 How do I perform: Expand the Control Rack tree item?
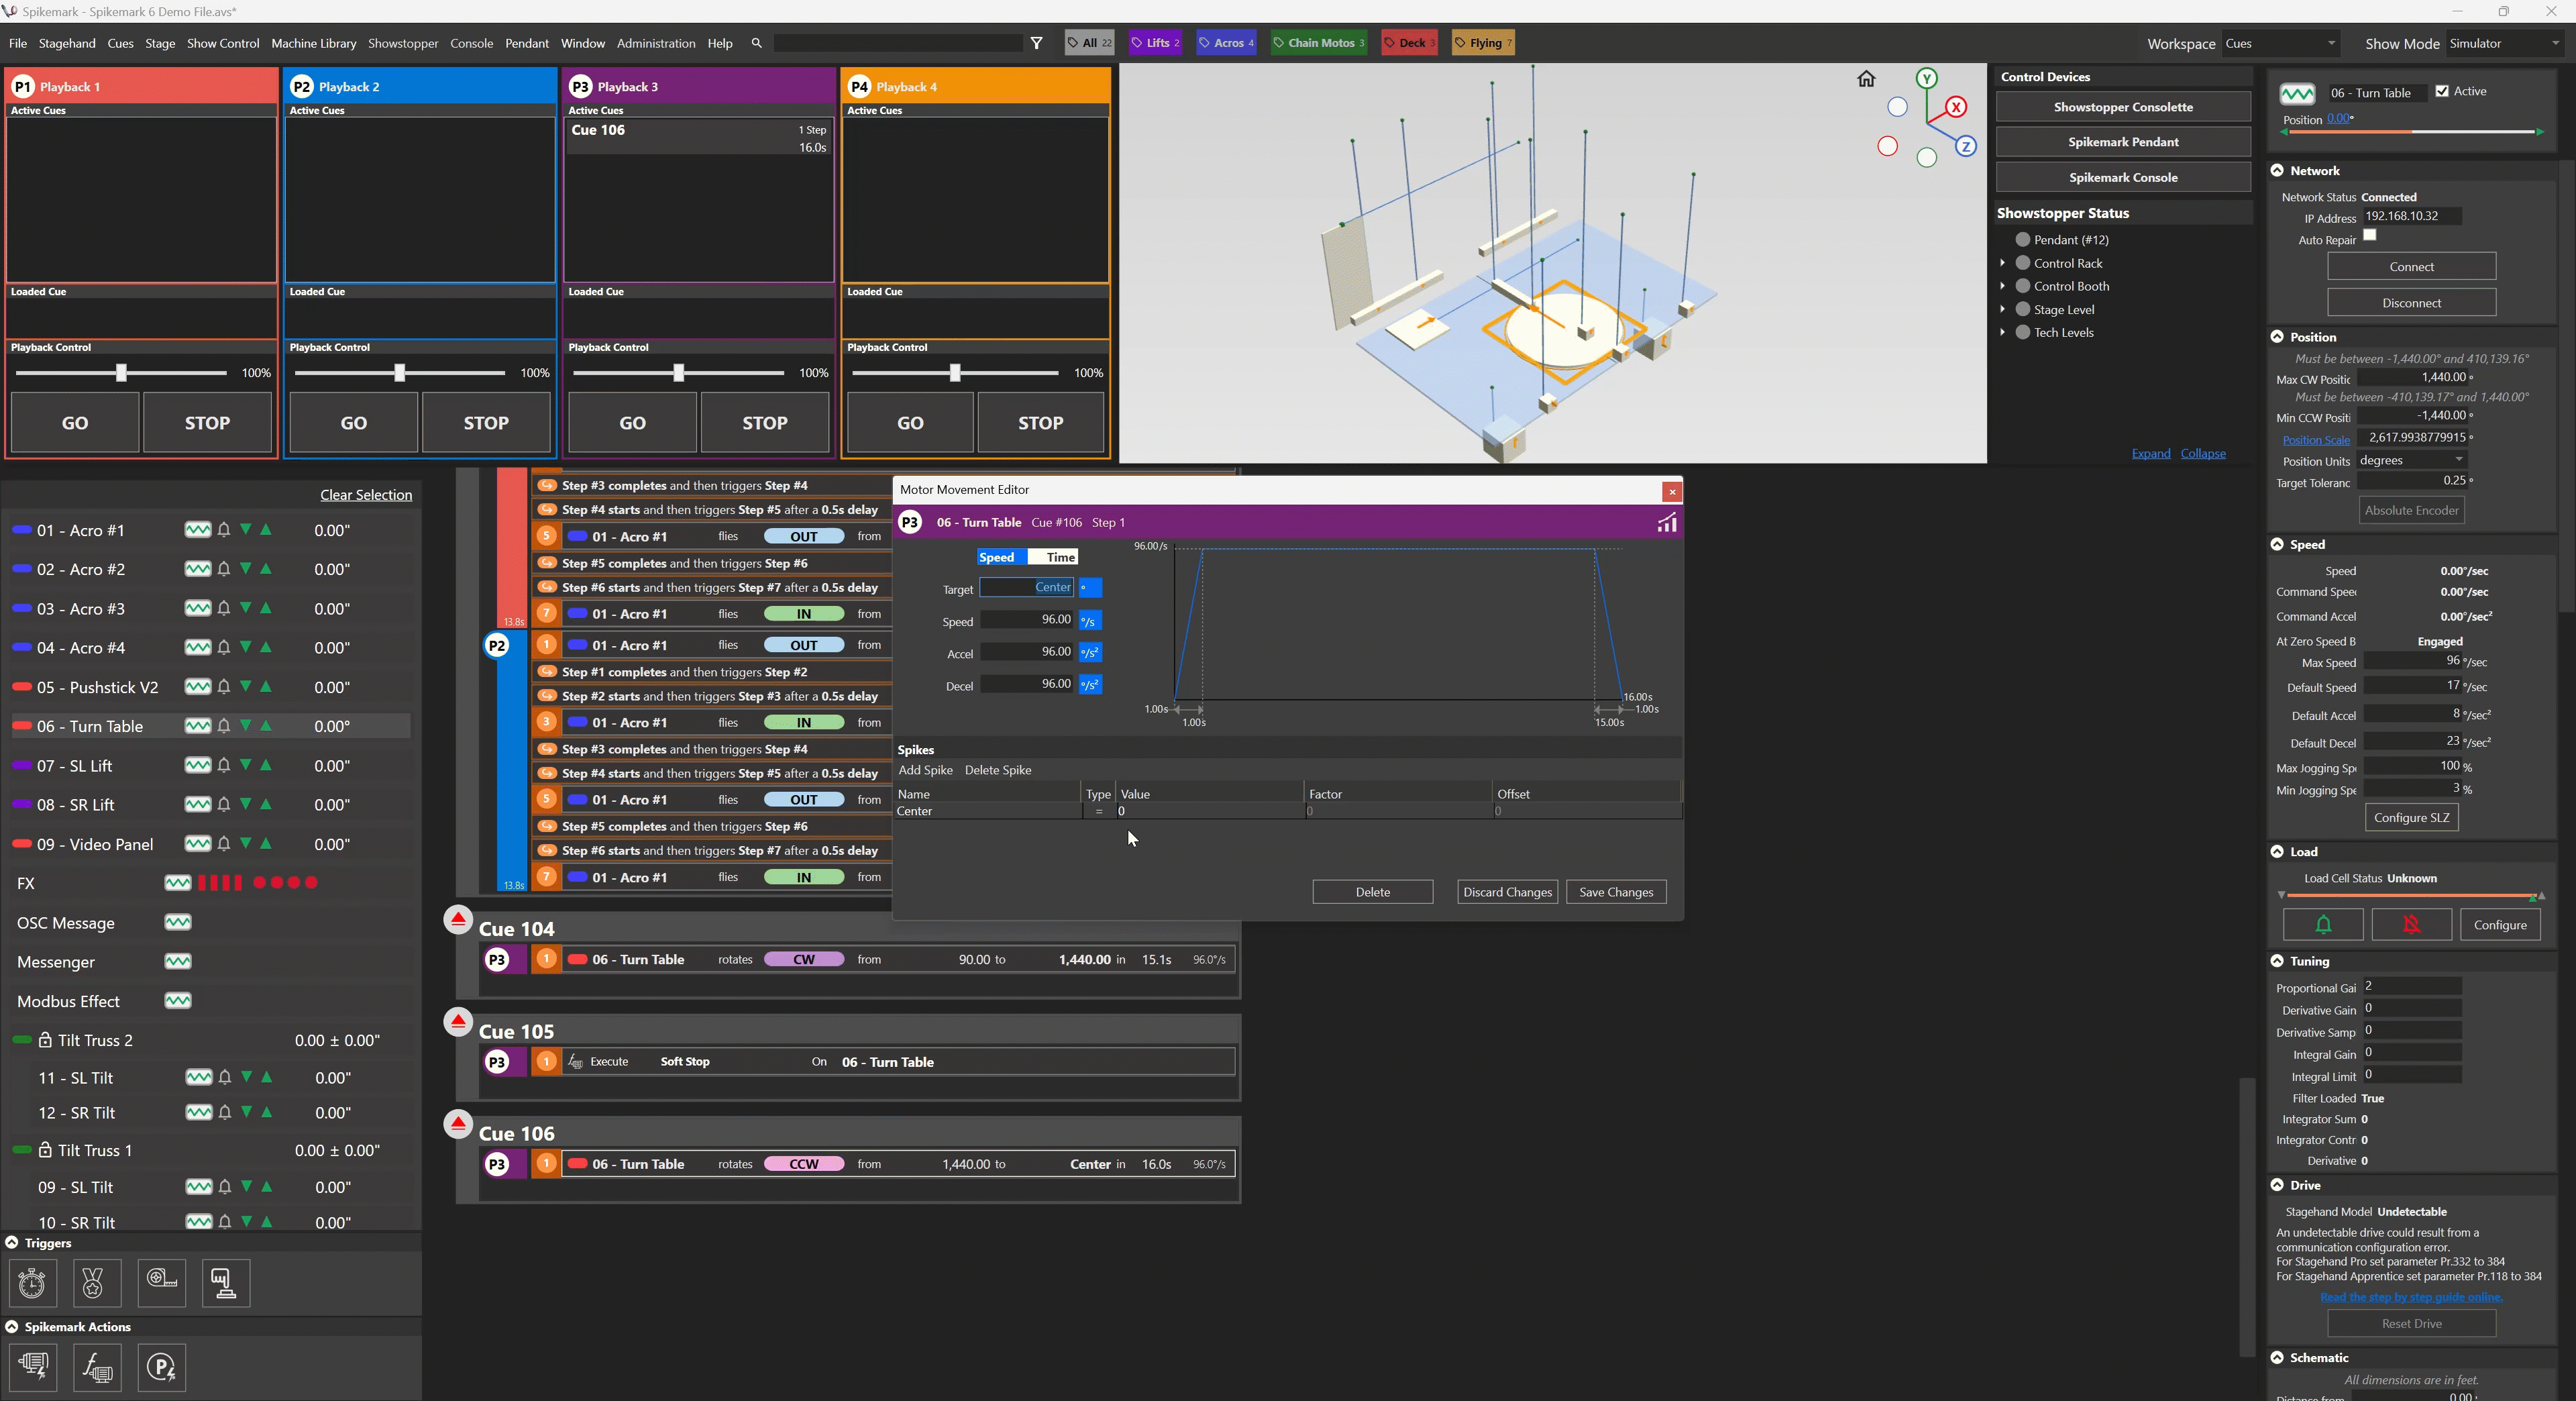2002,263
